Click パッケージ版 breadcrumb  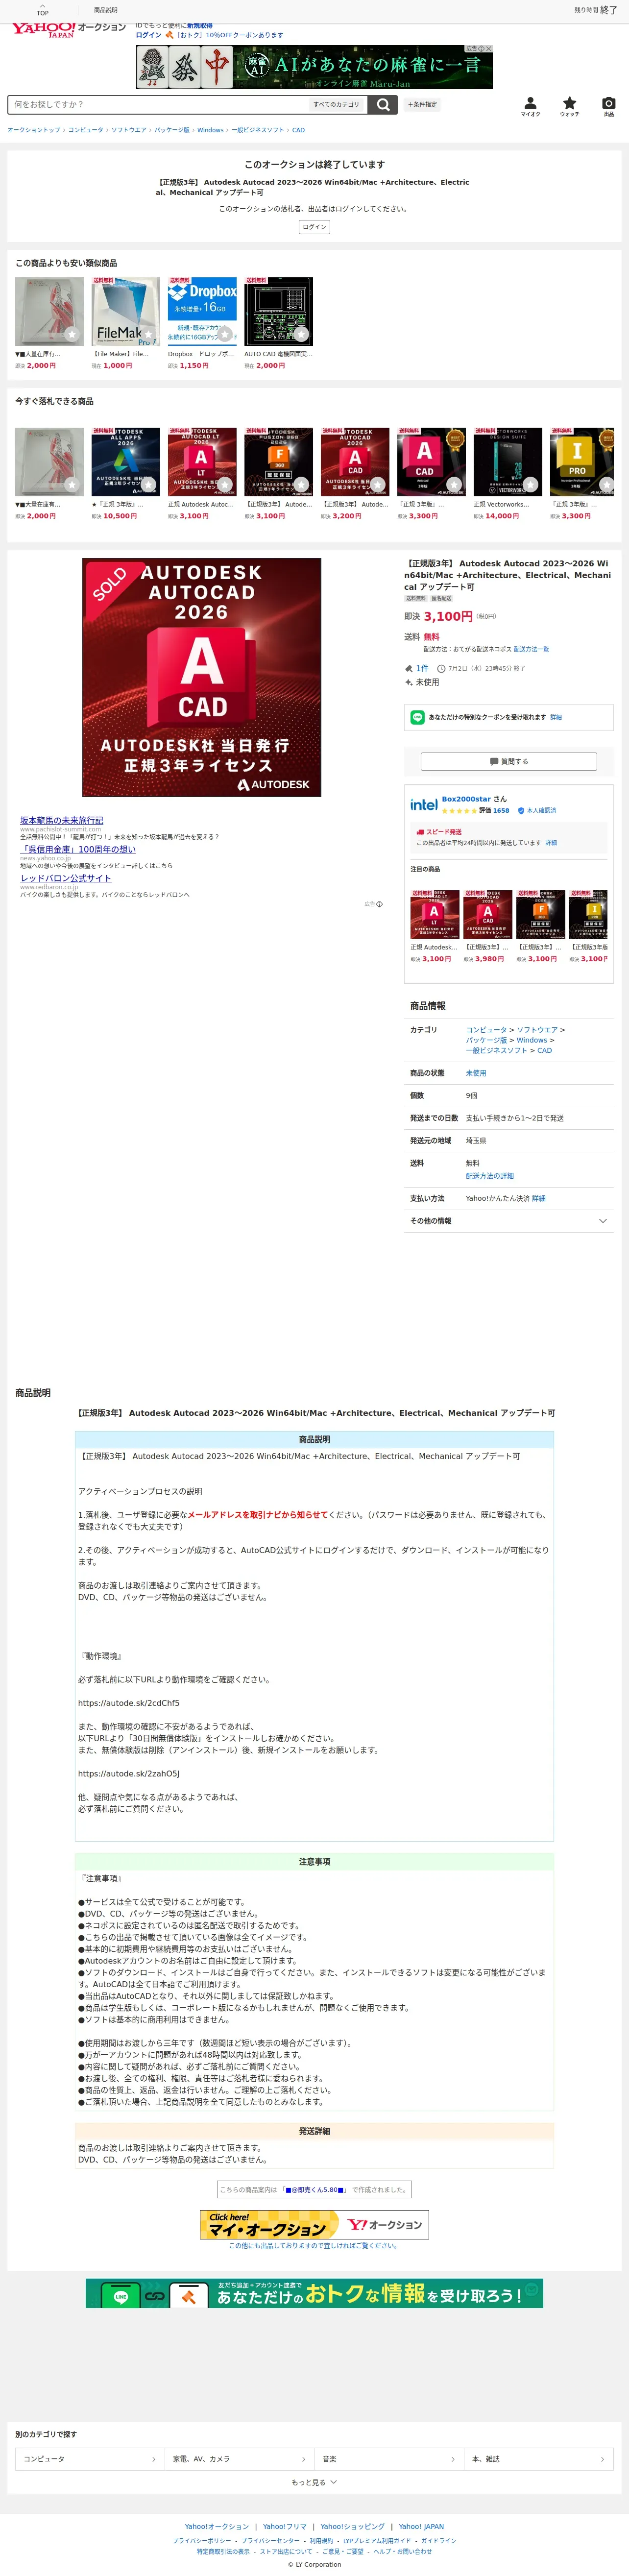pos(171,130)
